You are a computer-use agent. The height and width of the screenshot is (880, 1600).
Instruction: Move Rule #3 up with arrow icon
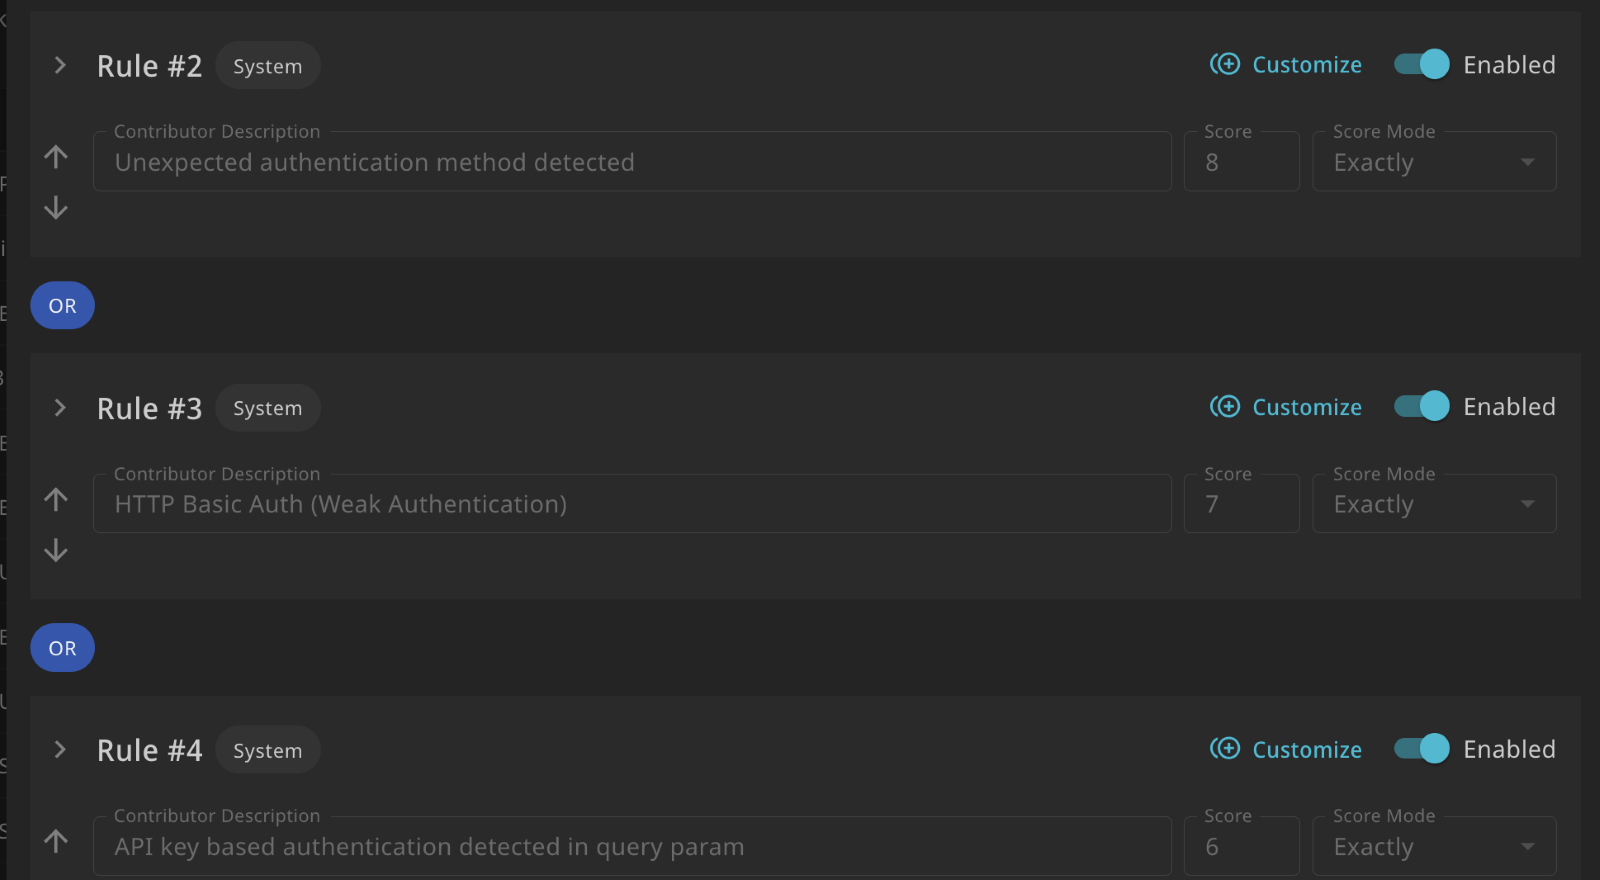[56, 499]
